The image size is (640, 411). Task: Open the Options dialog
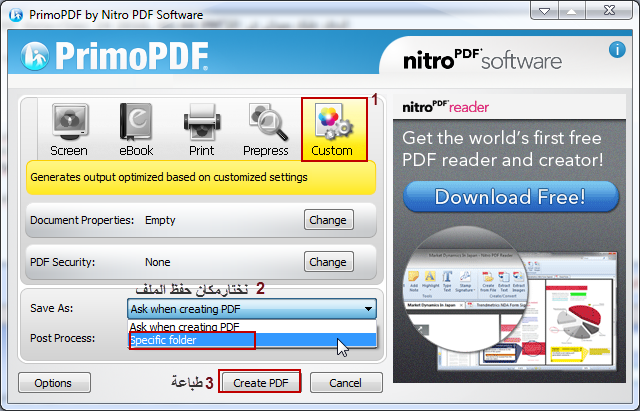tap(54, 383)
